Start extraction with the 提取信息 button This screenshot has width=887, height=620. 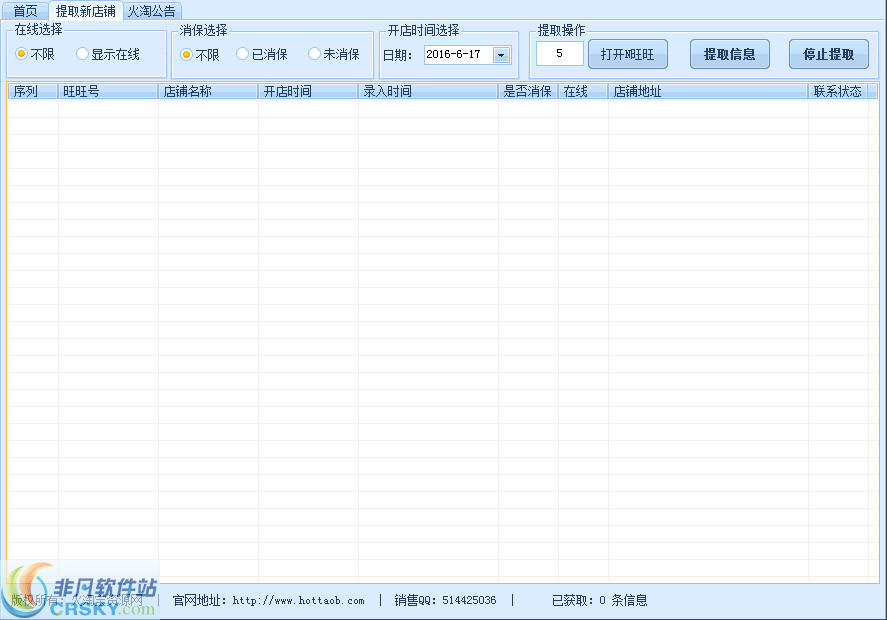point(730,54)
